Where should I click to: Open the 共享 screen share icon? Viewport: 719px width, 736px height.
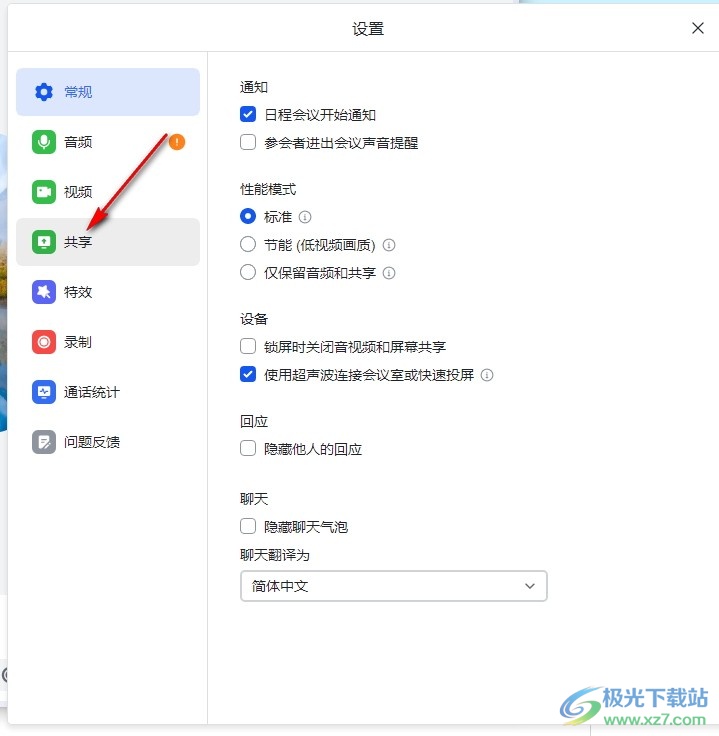(x=44, y=242)
